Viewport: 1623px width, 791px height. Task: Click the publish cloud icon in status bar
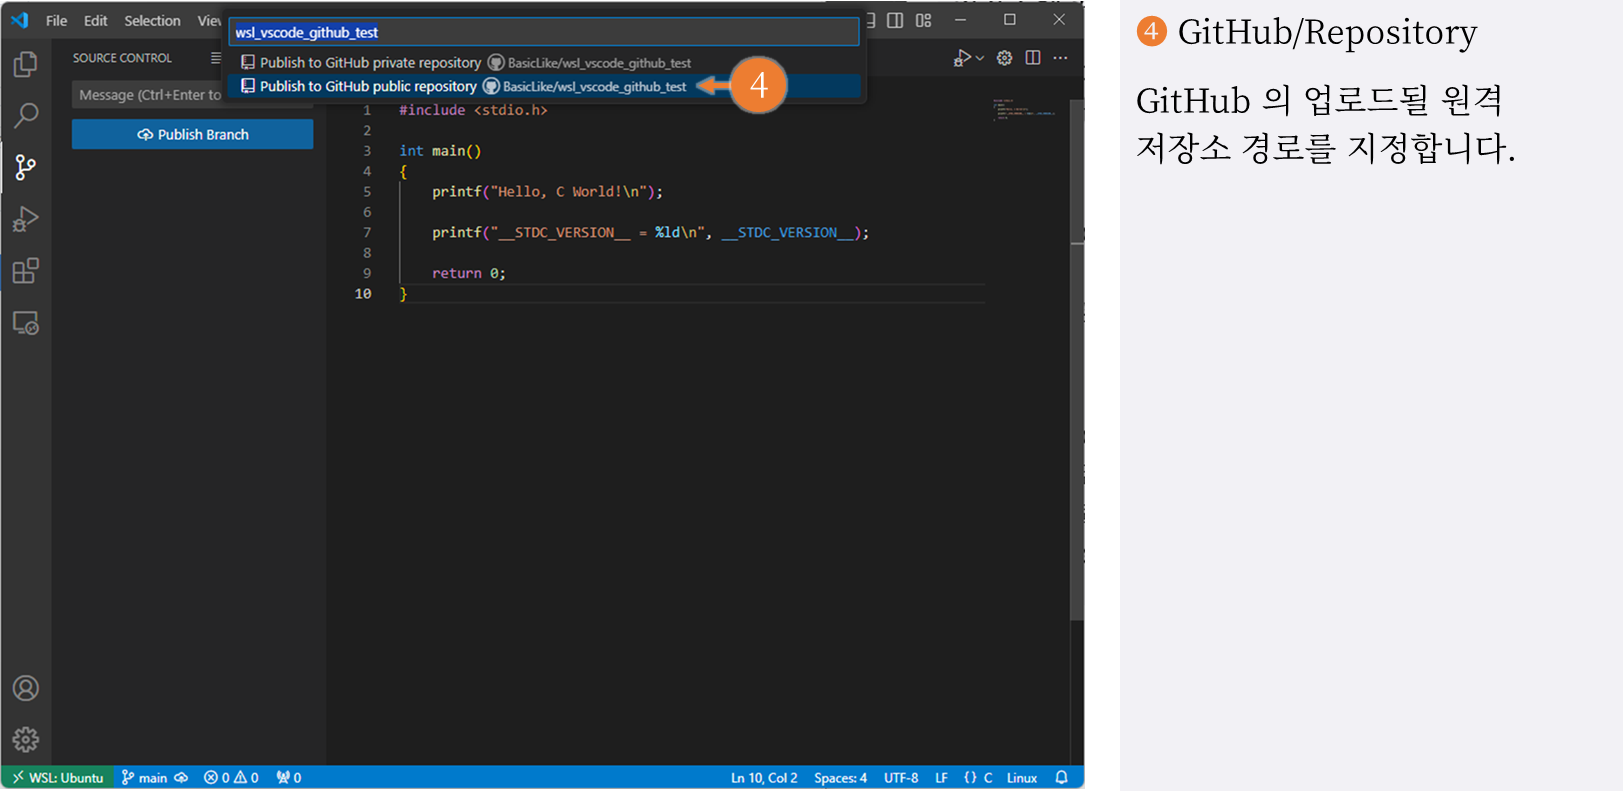[181, 778]
